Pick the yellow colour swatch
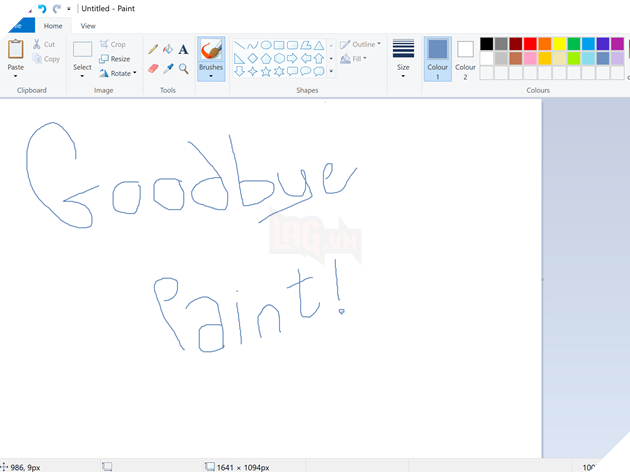Image resolution: width=630 pixels, height=472 pixels. click(x=559, y=43)
